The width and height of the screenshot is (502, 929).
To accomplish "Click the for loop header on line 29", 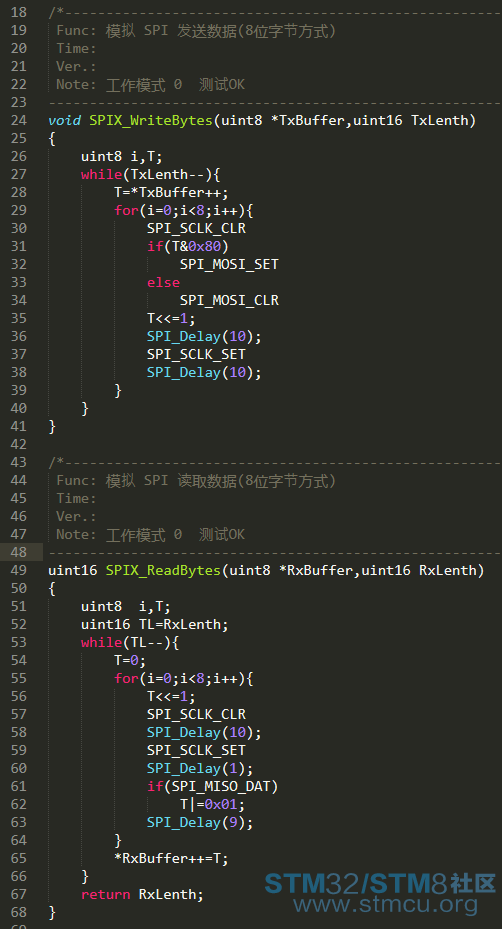I will coord(184,210).
